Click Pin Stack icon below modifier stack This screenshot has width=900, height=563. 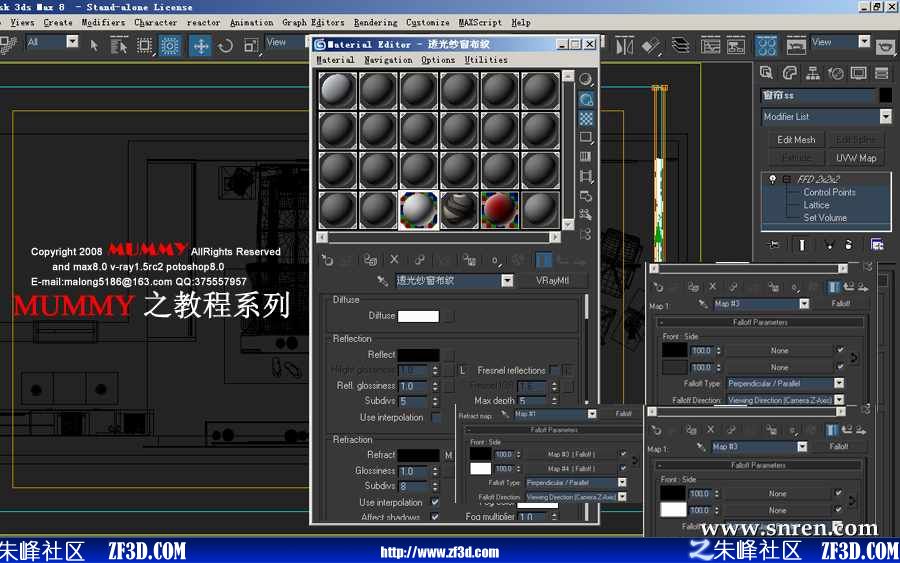point(773,245)
